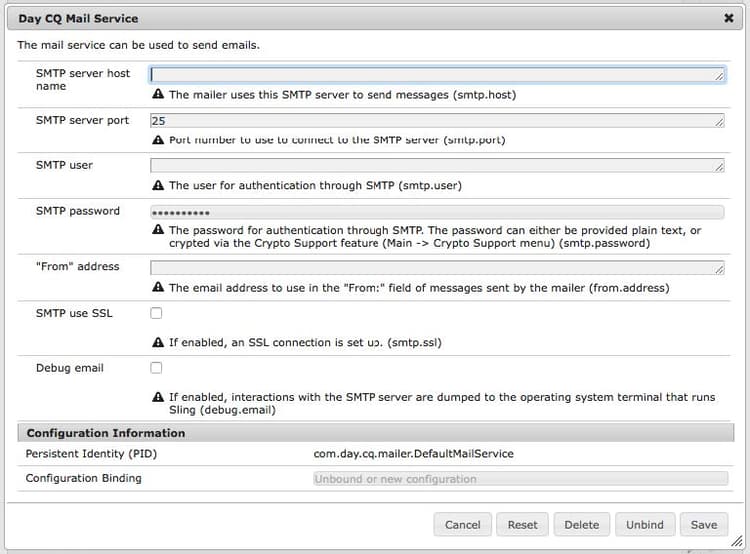Image resolution: width=750 pixels, height=554 pixels.
Task: Save the mail service configuration
Action: tap(704, 524)
